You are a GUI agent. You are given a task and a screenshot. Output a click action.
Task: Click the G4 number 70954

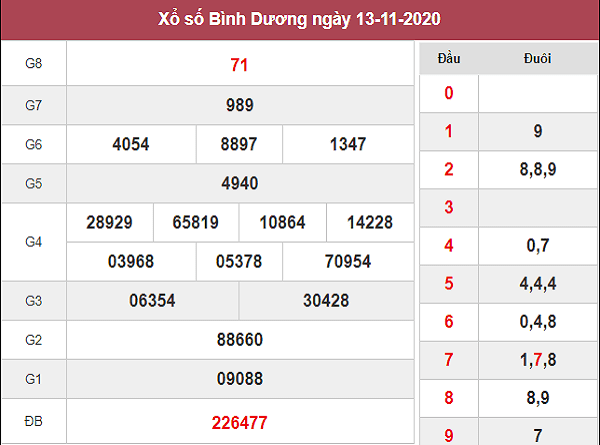348,261
